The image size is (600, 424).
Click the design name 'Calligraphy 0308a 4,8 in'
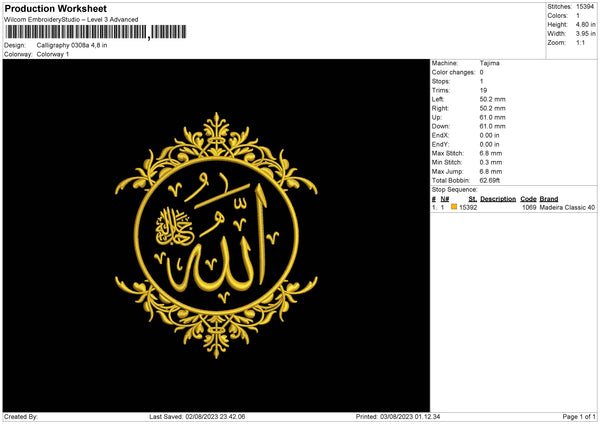coord(72,45)
